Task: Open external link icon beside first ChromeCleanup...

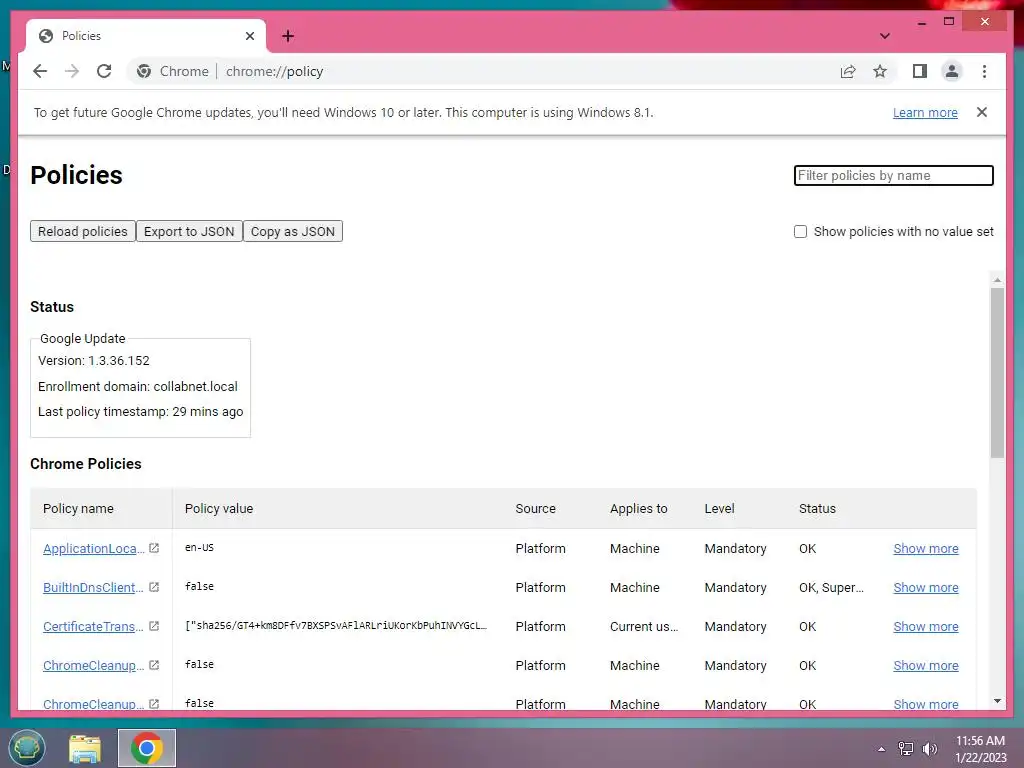Action: click(x=154, y=665)
